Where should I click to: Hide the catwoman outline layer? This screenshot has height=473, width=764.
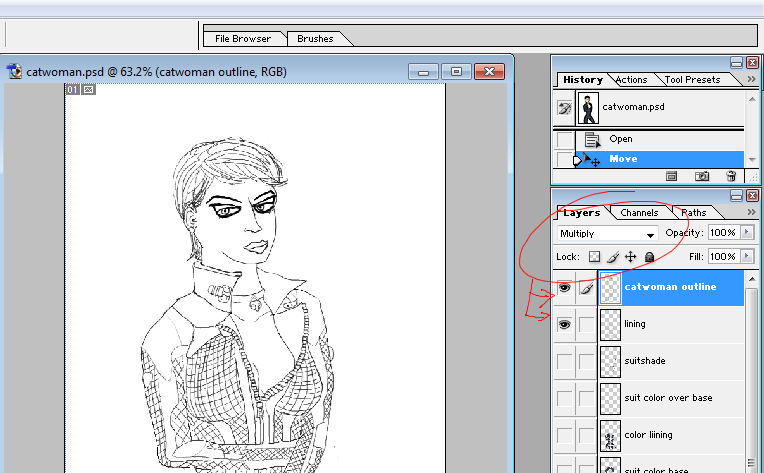point(564,288)
